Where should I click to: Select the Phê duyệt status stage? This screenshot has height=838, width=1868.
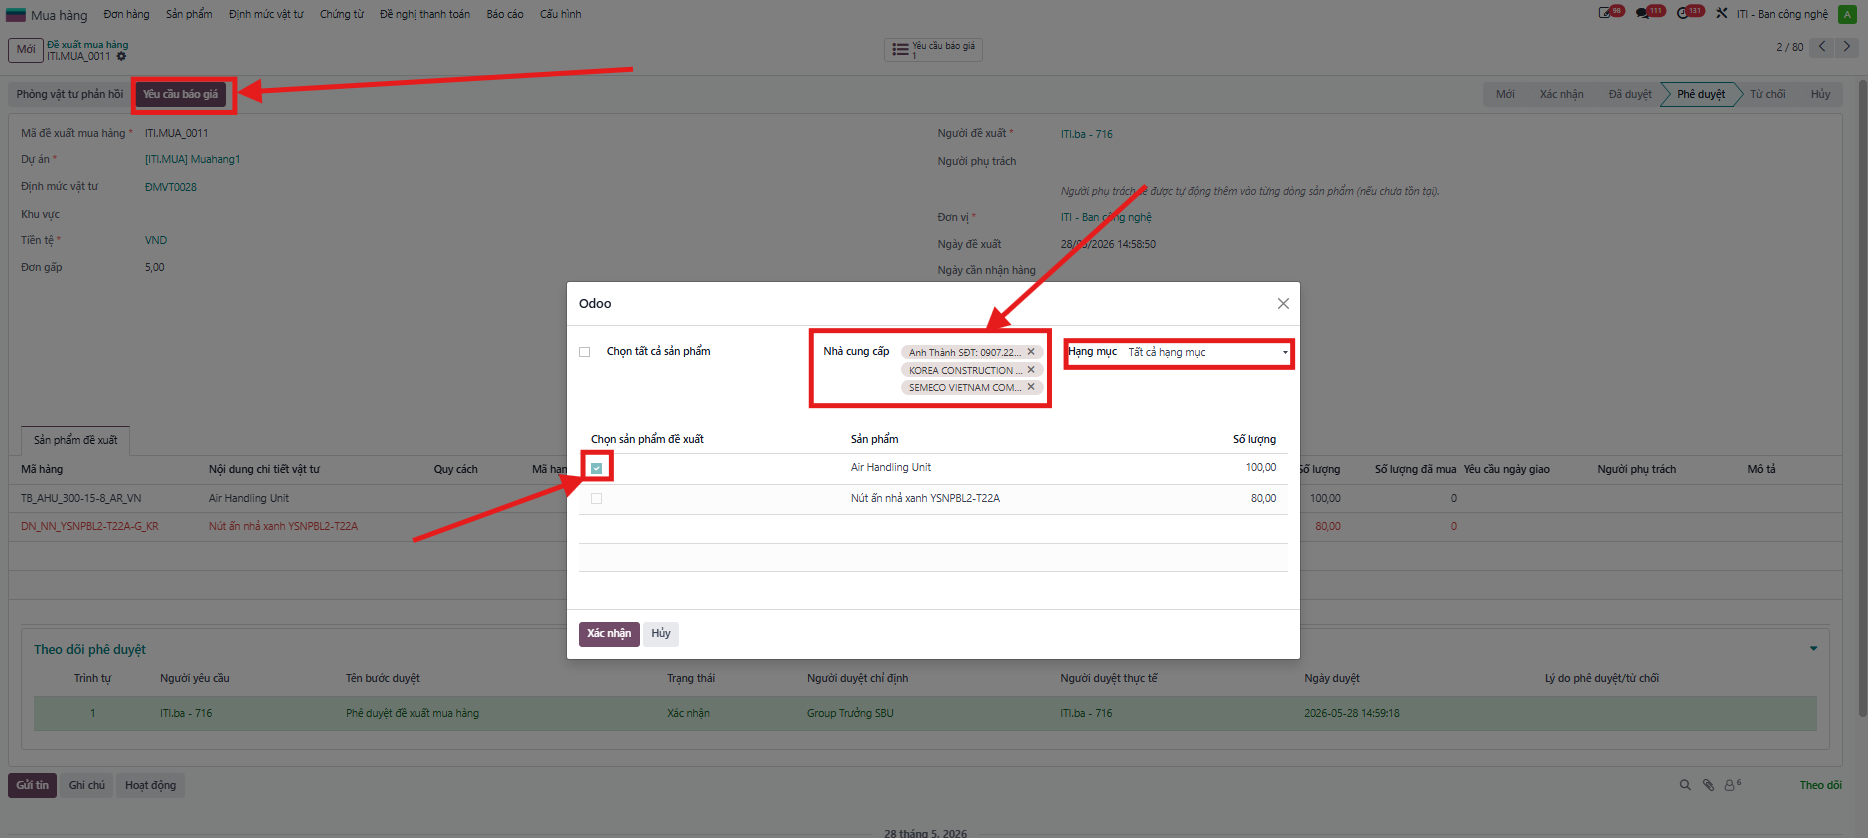pos(1701,94)
